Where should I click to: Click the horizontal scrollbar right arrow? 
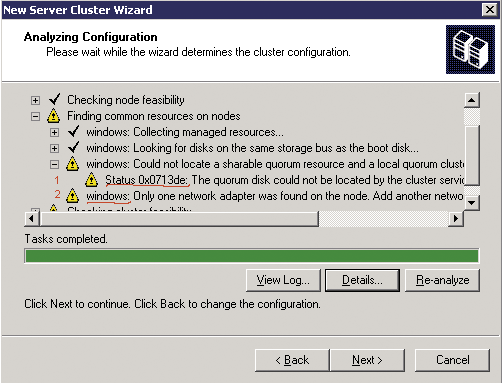pos(456,219)
